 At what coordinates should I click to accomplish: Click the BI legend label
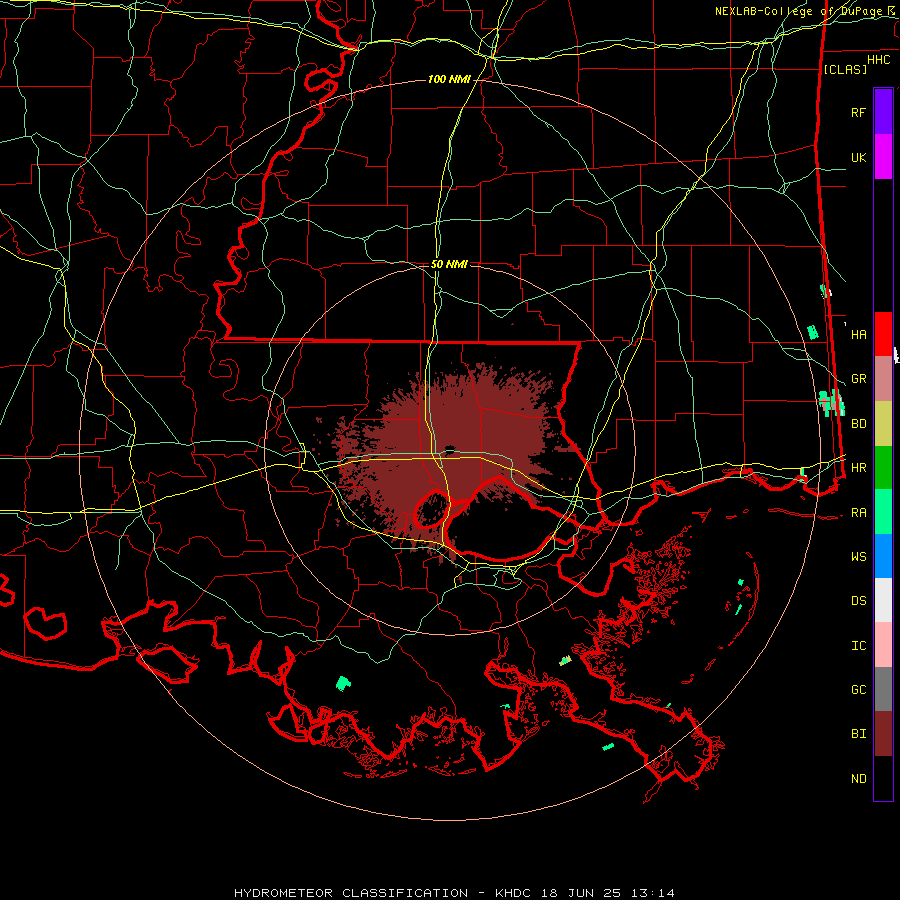pos(858,734)
